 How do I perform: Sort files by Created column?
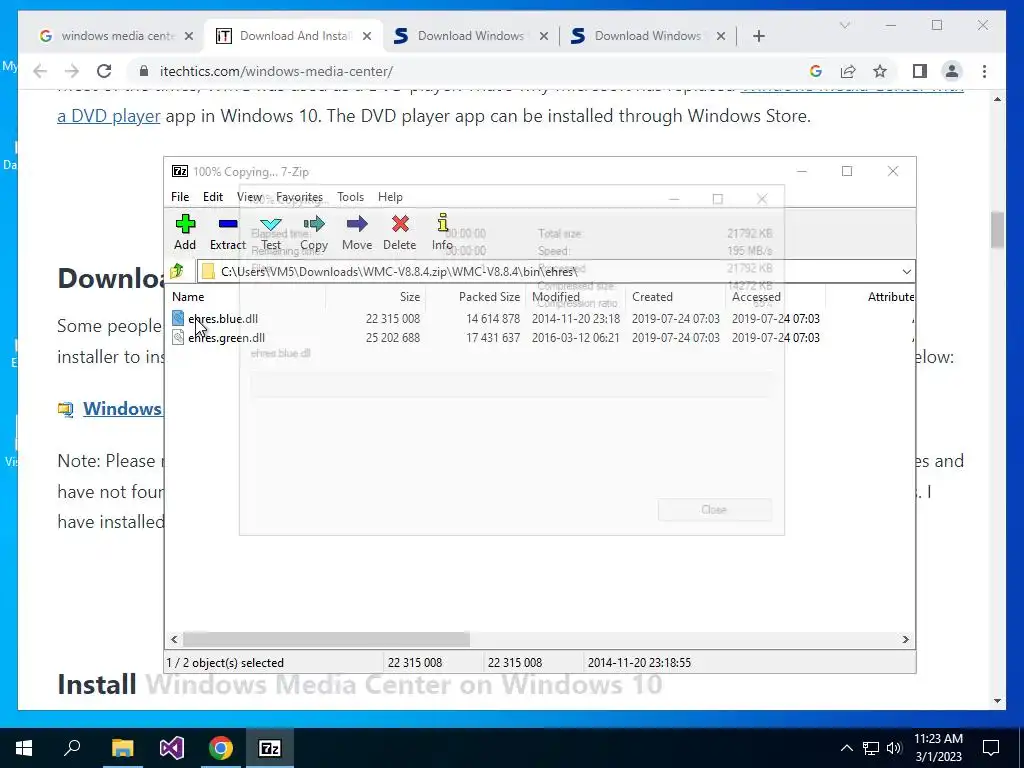[652, 296]
